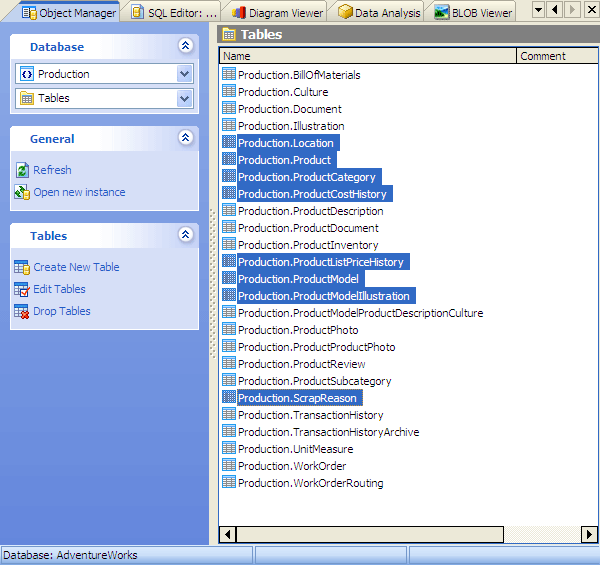This screenshot has width=600, height=565.
Task: Click the Data Analysis tab cube icon
Action: click(x=345, y=12)
